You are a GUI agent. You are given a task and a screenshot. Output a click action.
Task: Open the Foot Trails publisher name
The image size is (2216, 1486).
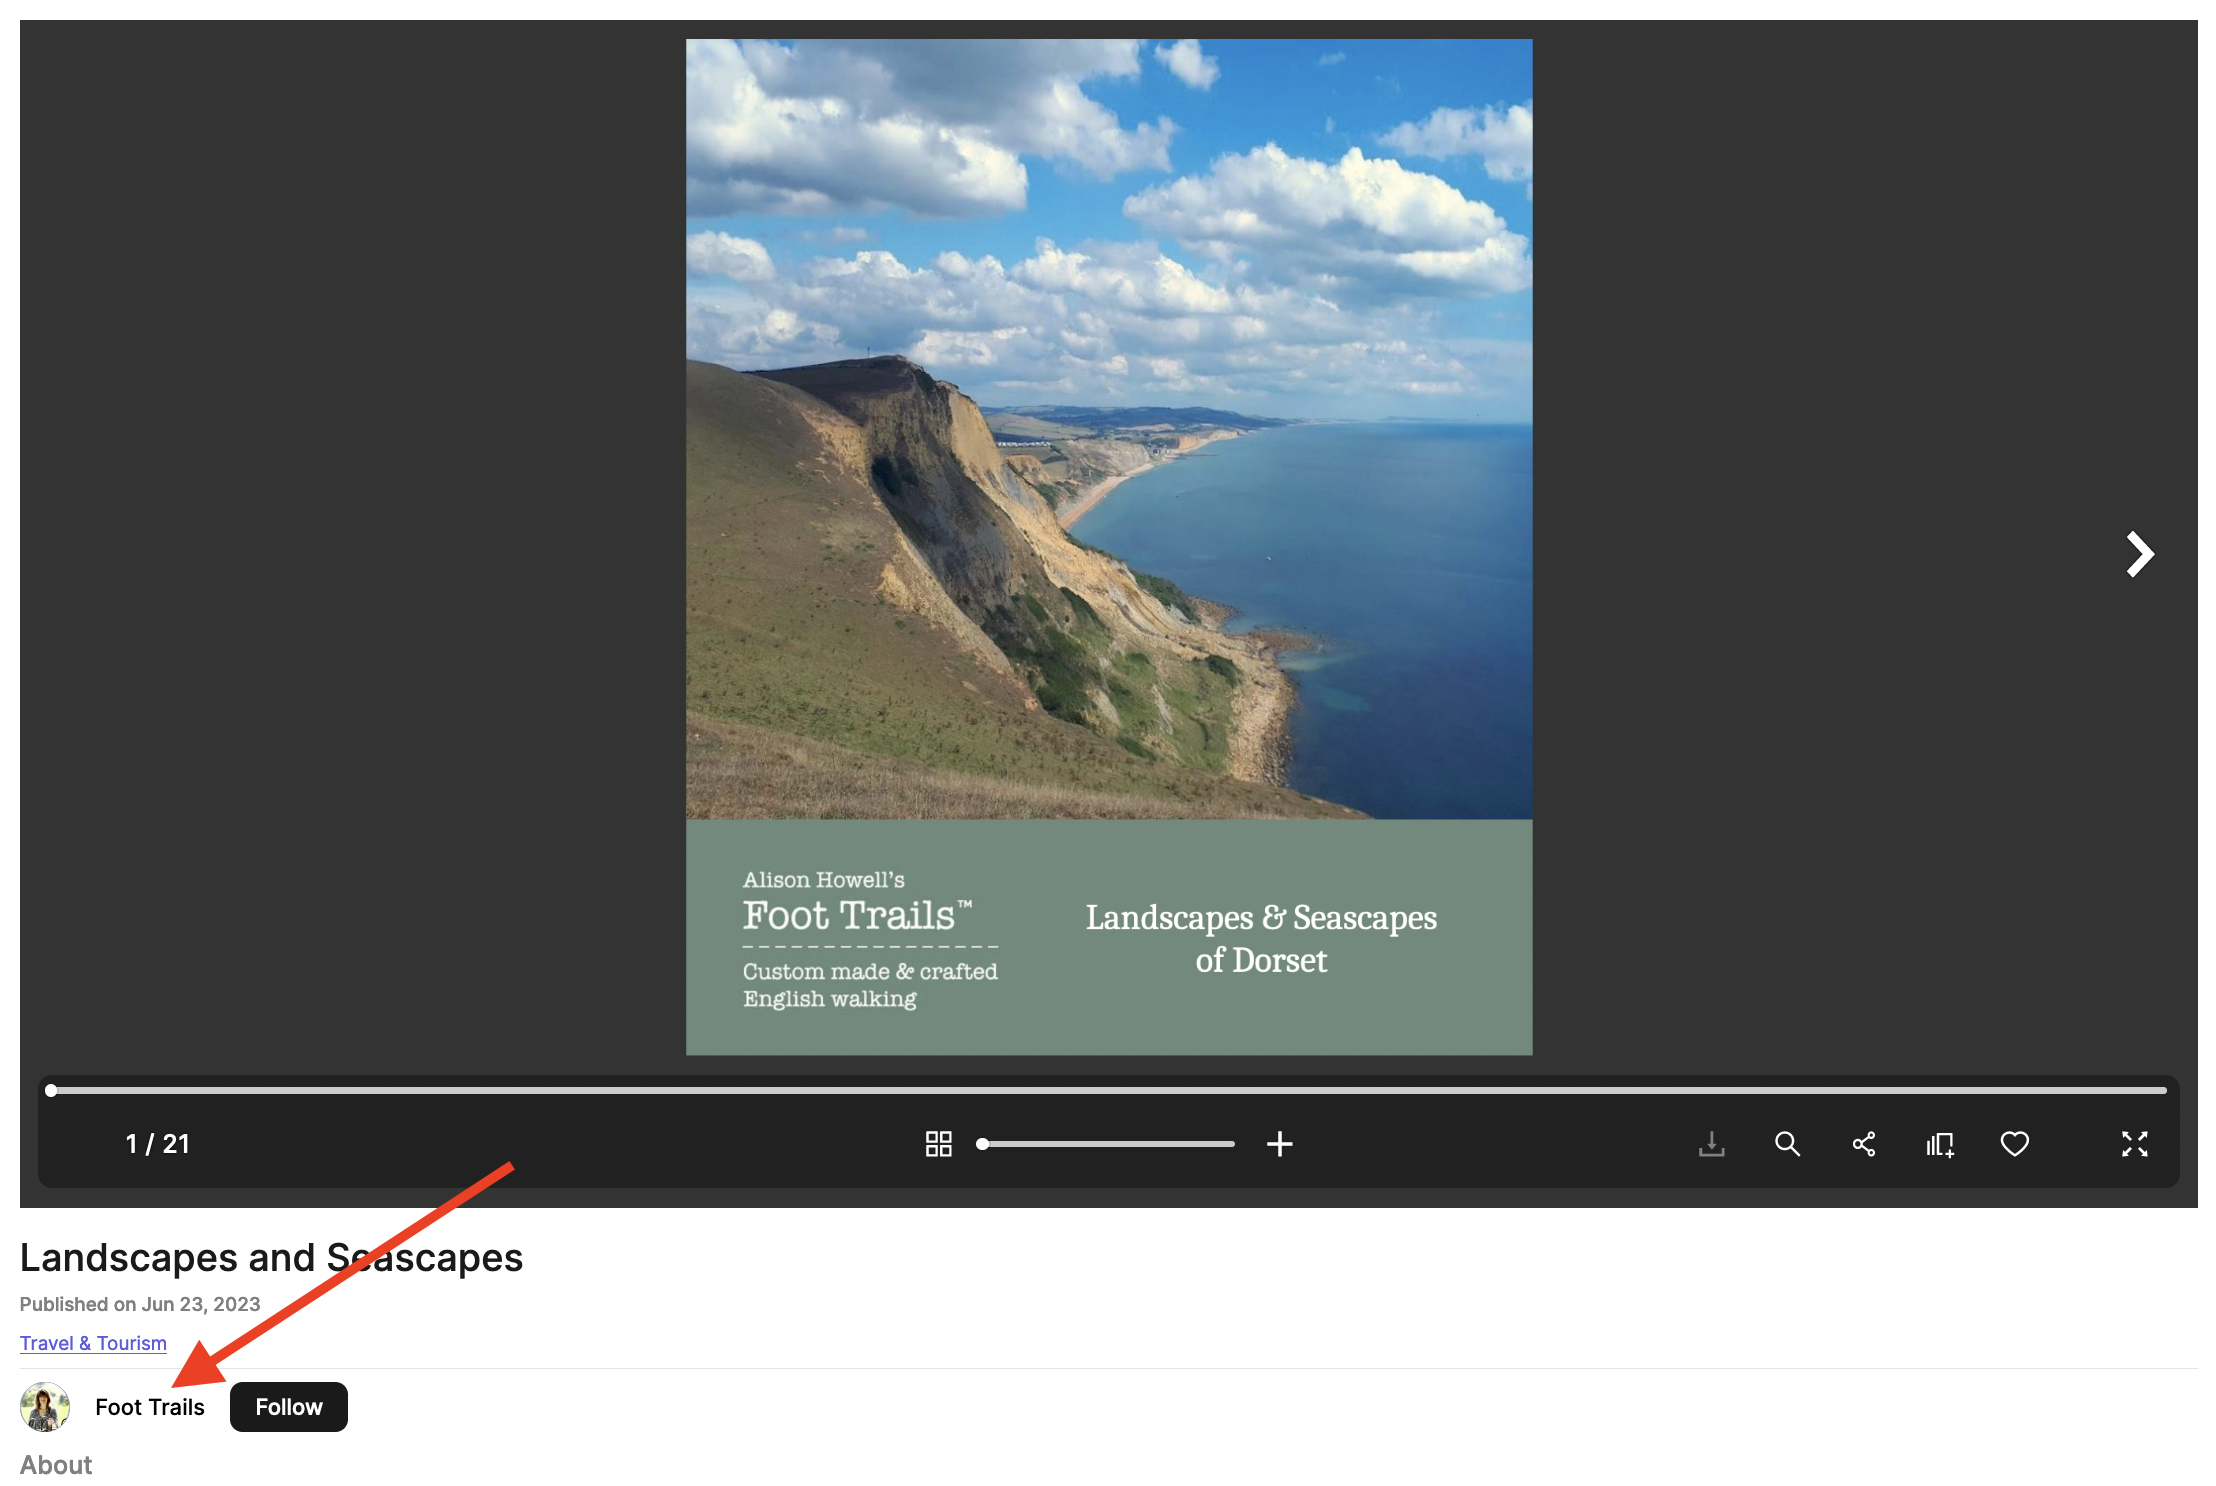click(150, 1407)
